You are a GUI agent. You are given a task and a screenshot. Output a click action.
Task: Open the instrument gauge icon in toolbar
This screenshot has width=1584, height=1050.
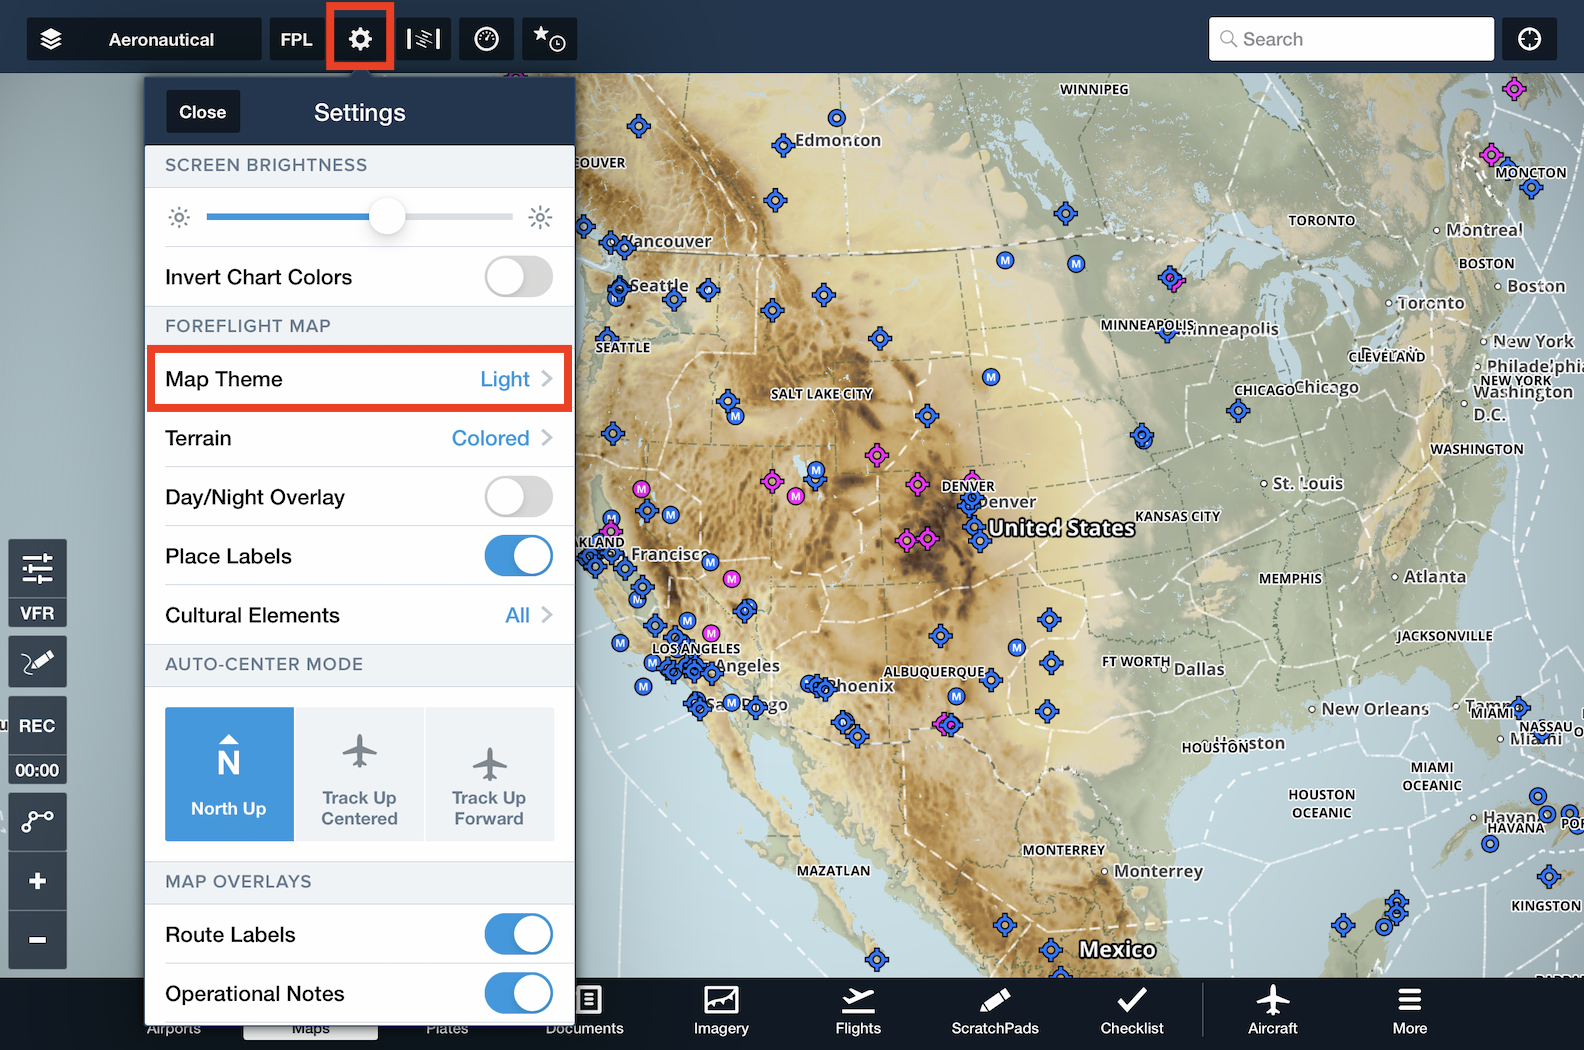[x=487, y=39]
